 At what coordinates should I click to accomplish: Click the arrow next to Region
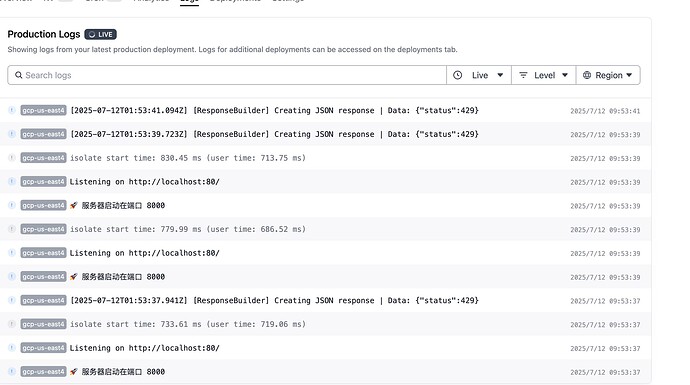(629, 75)
